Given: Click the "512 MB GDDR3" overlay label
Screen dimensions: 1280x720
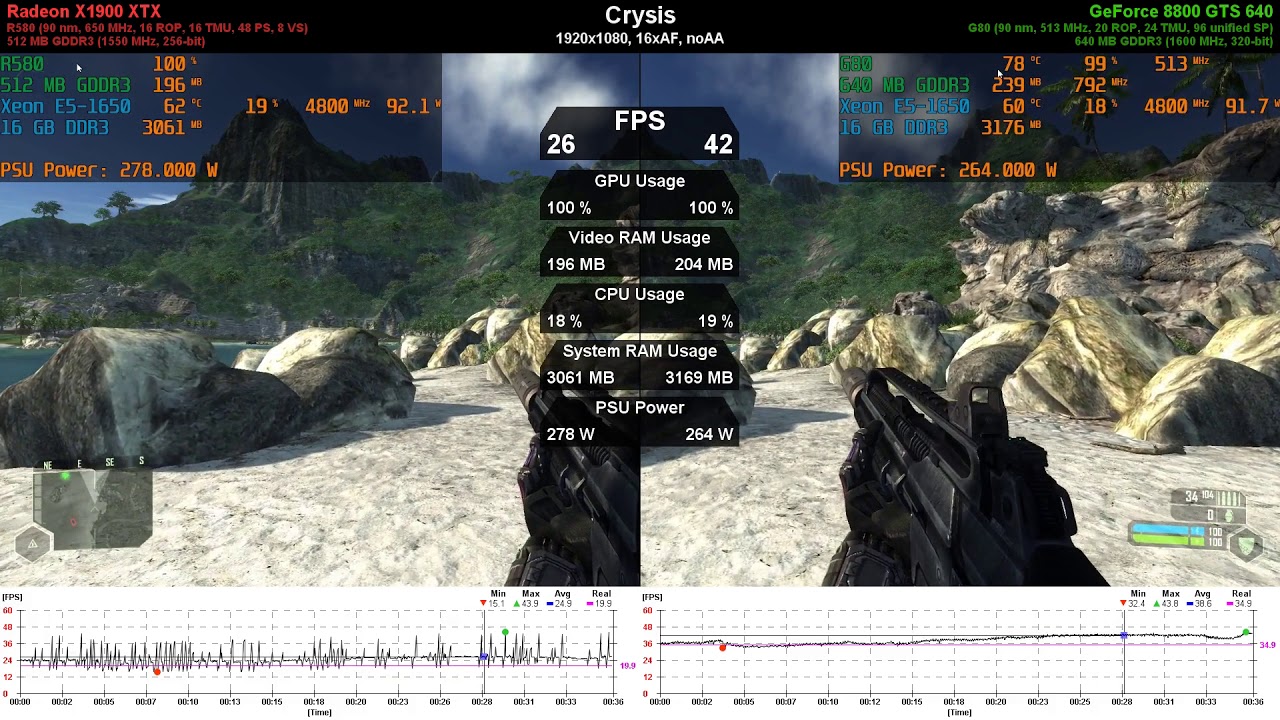Looking at the screenshot, I should click(x=66, y=85).
